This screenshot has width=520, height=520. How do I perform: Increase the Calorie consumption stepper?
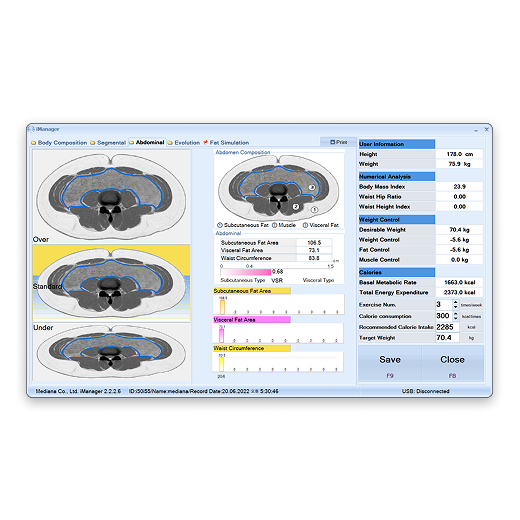455,314
